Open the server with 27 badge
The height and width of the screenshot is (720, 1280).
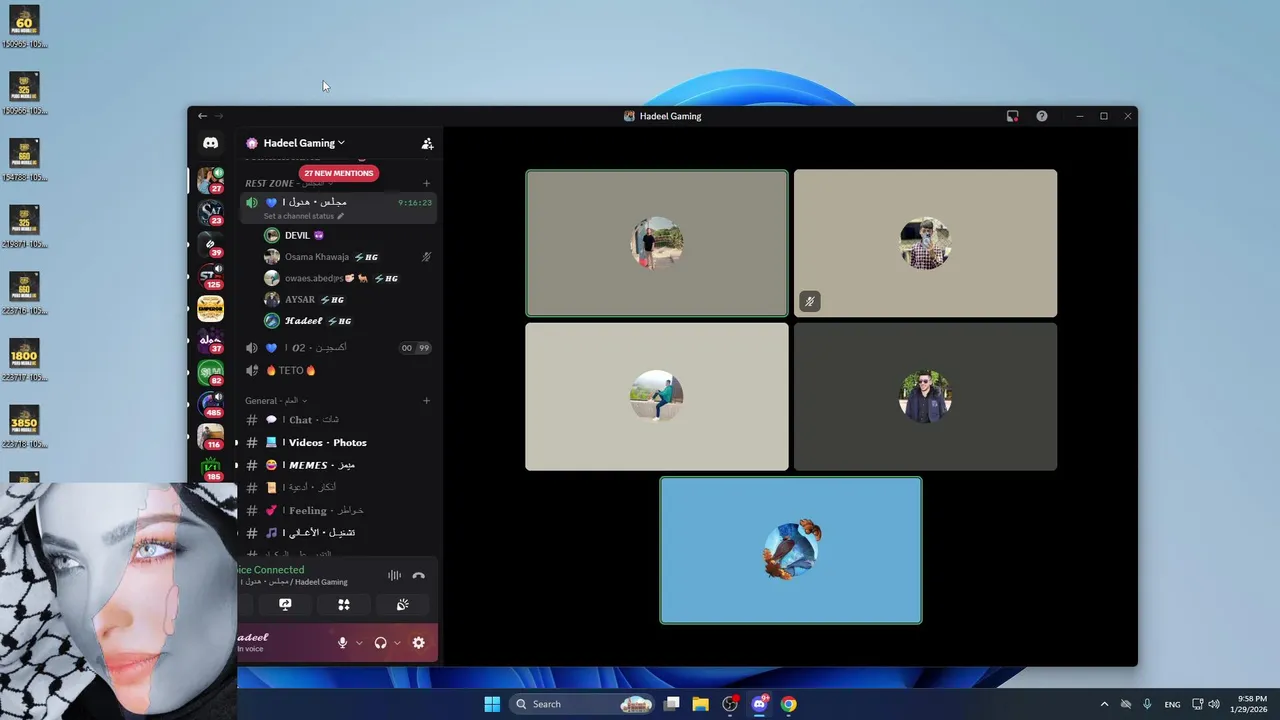pos(210,180)
